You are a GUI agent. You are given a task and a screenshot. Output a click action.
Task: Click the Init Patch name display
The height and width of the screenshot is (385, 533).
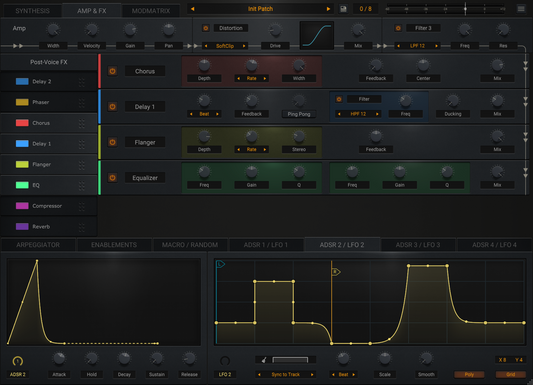260,9
